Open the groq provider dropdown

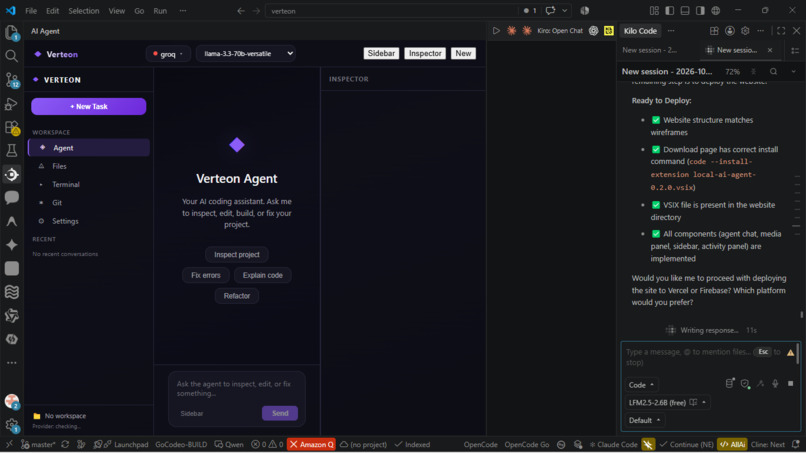(168, 54)
